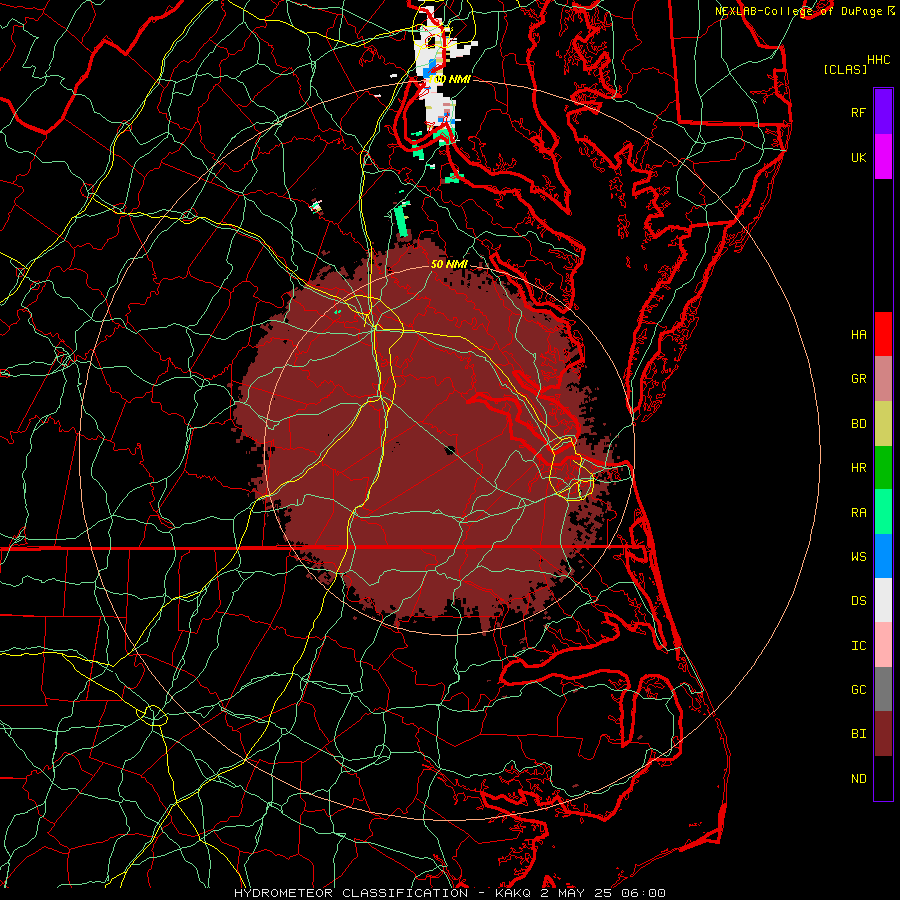Viewport: 900px width, 900px height.
Task: Click the BI maroon legend swatch
Action: point(883,734)
